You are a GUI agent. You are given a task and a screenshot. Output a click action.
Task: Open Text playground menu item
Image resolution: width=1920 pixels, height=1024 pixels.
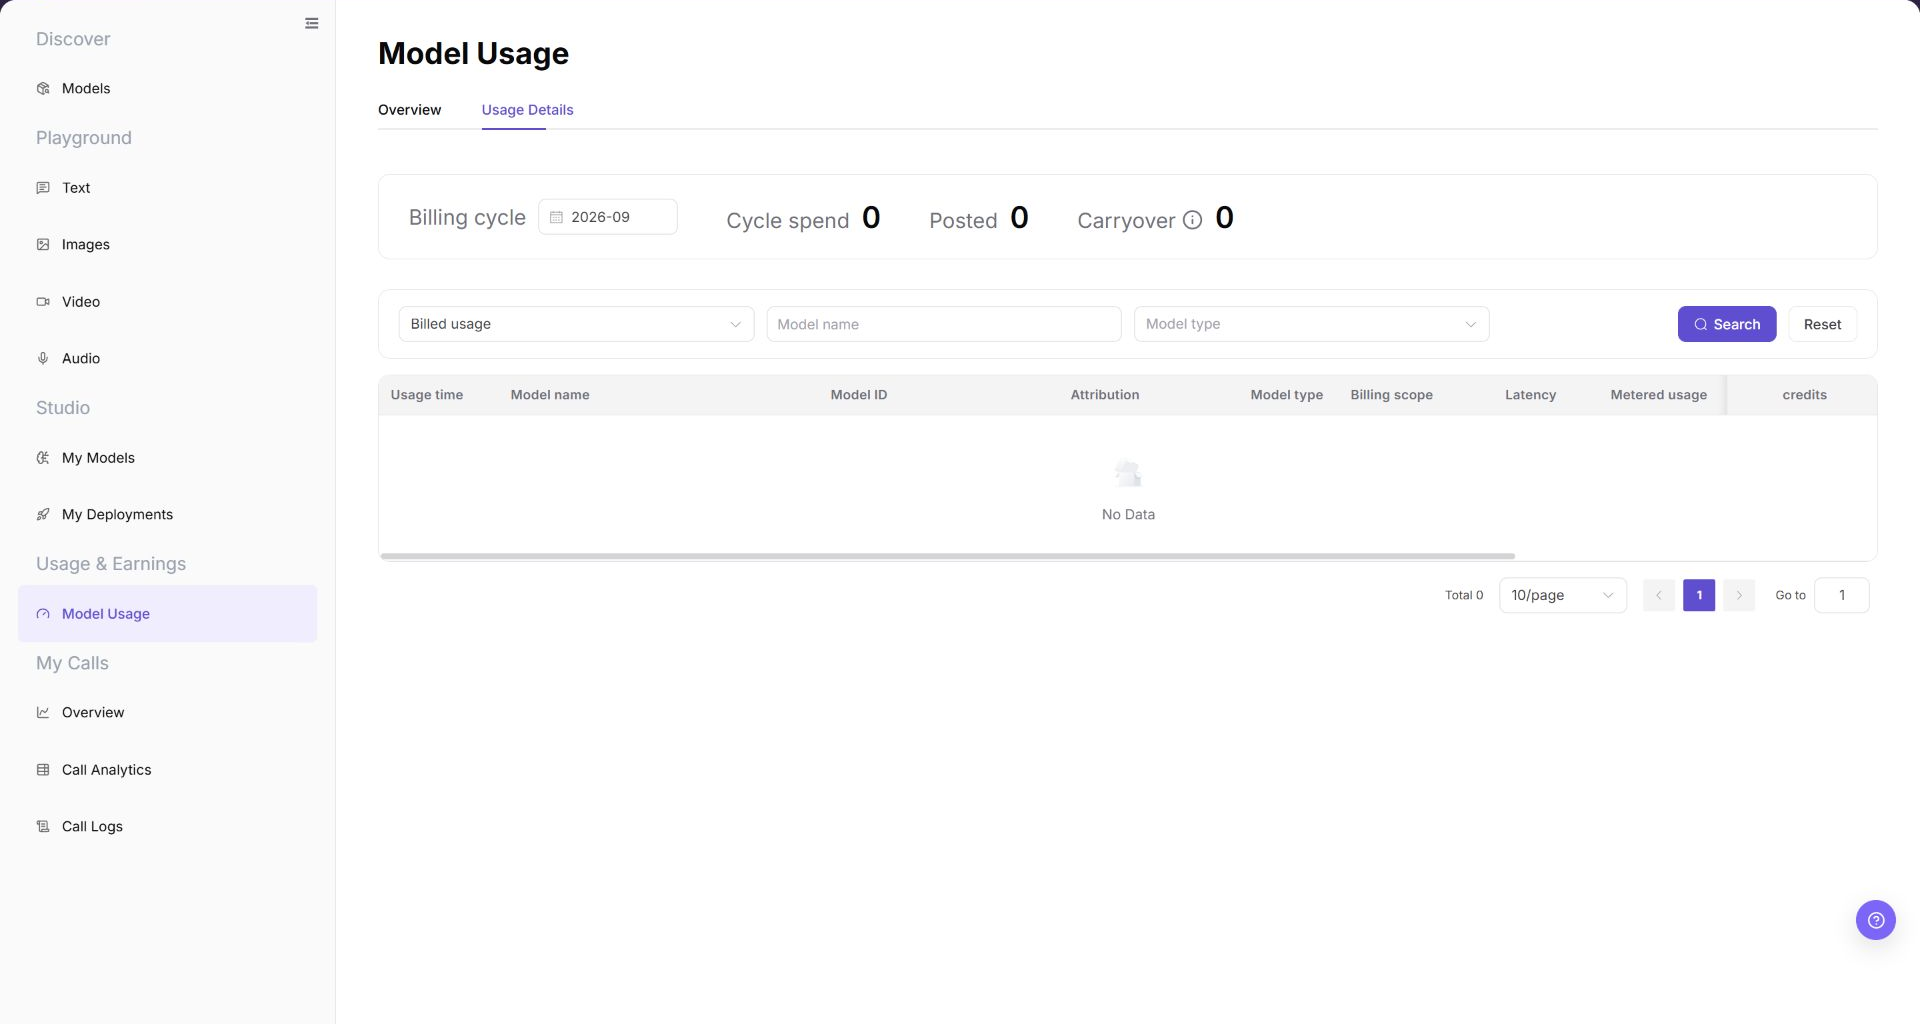point(167,188)
